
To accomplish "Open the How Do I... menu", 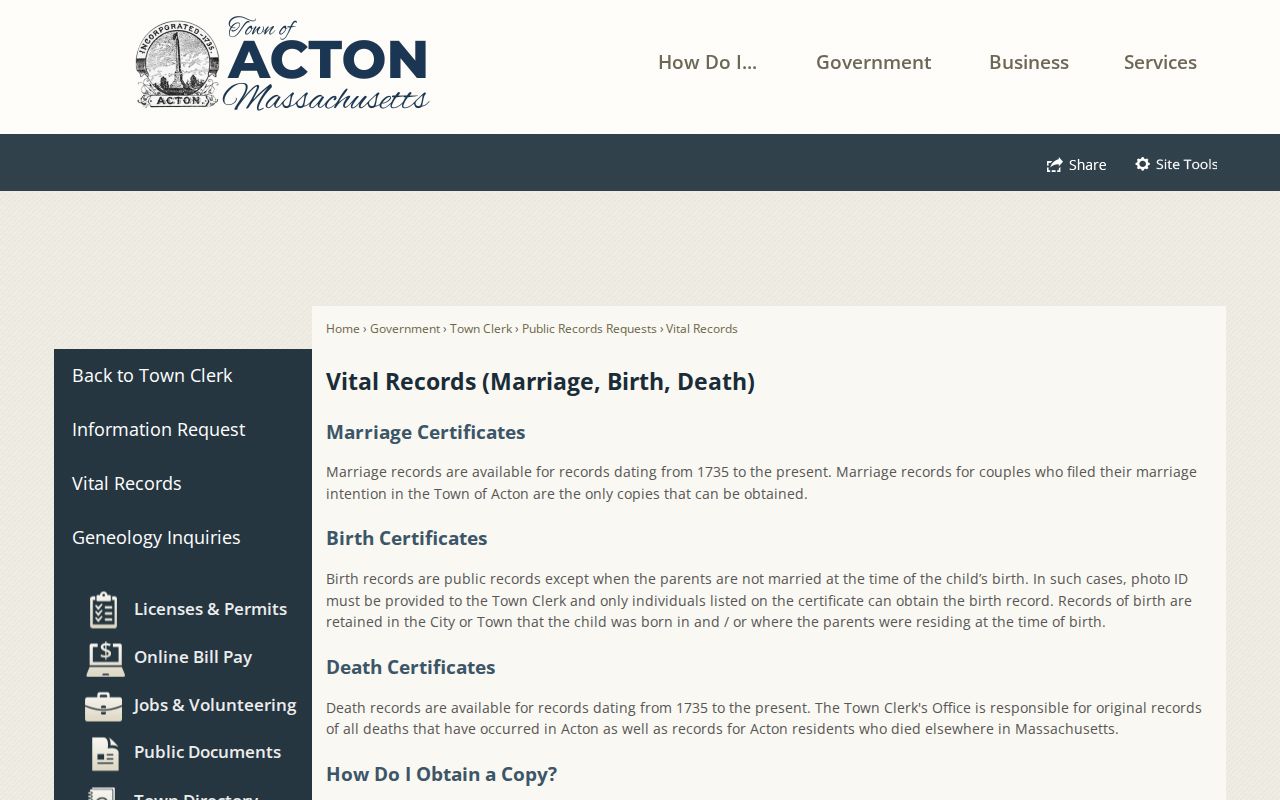I will tap(707, 62).
